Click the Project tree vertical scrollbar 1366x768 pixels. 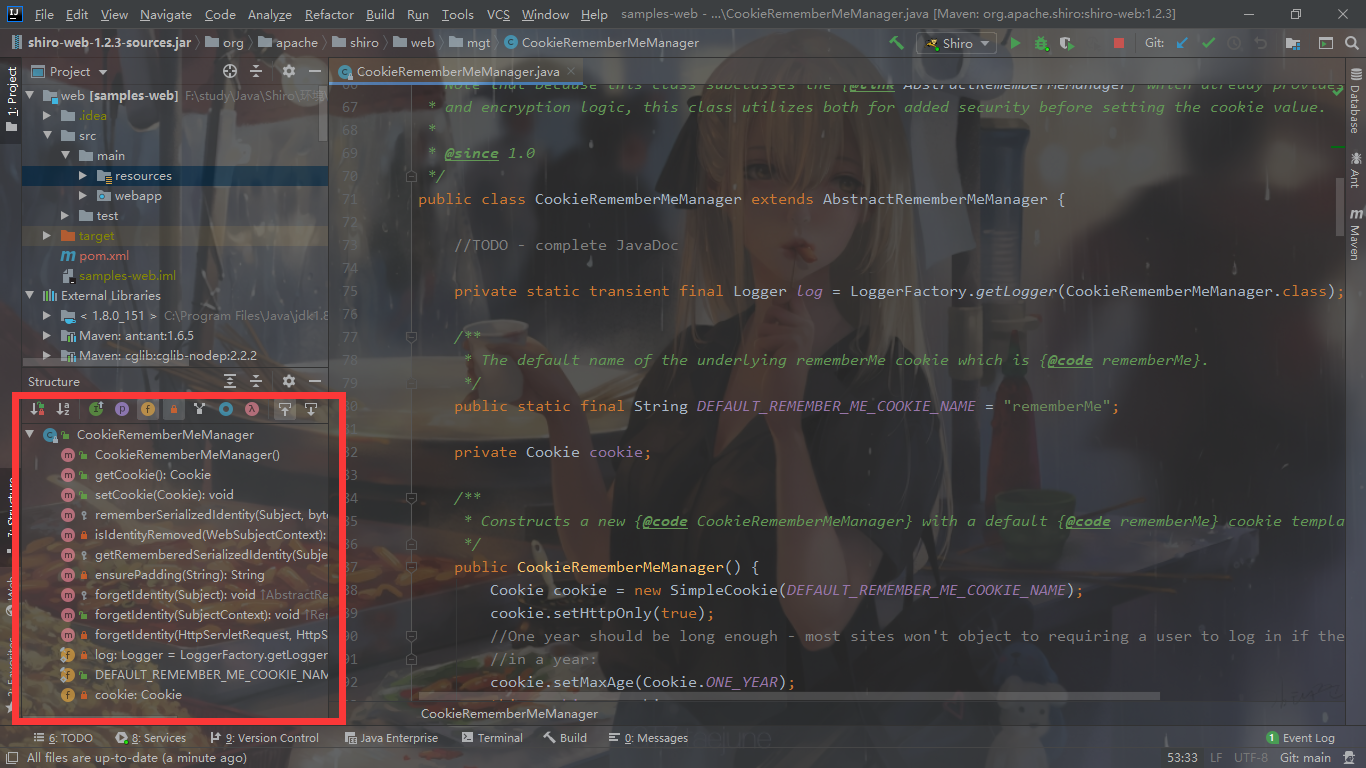323,112
